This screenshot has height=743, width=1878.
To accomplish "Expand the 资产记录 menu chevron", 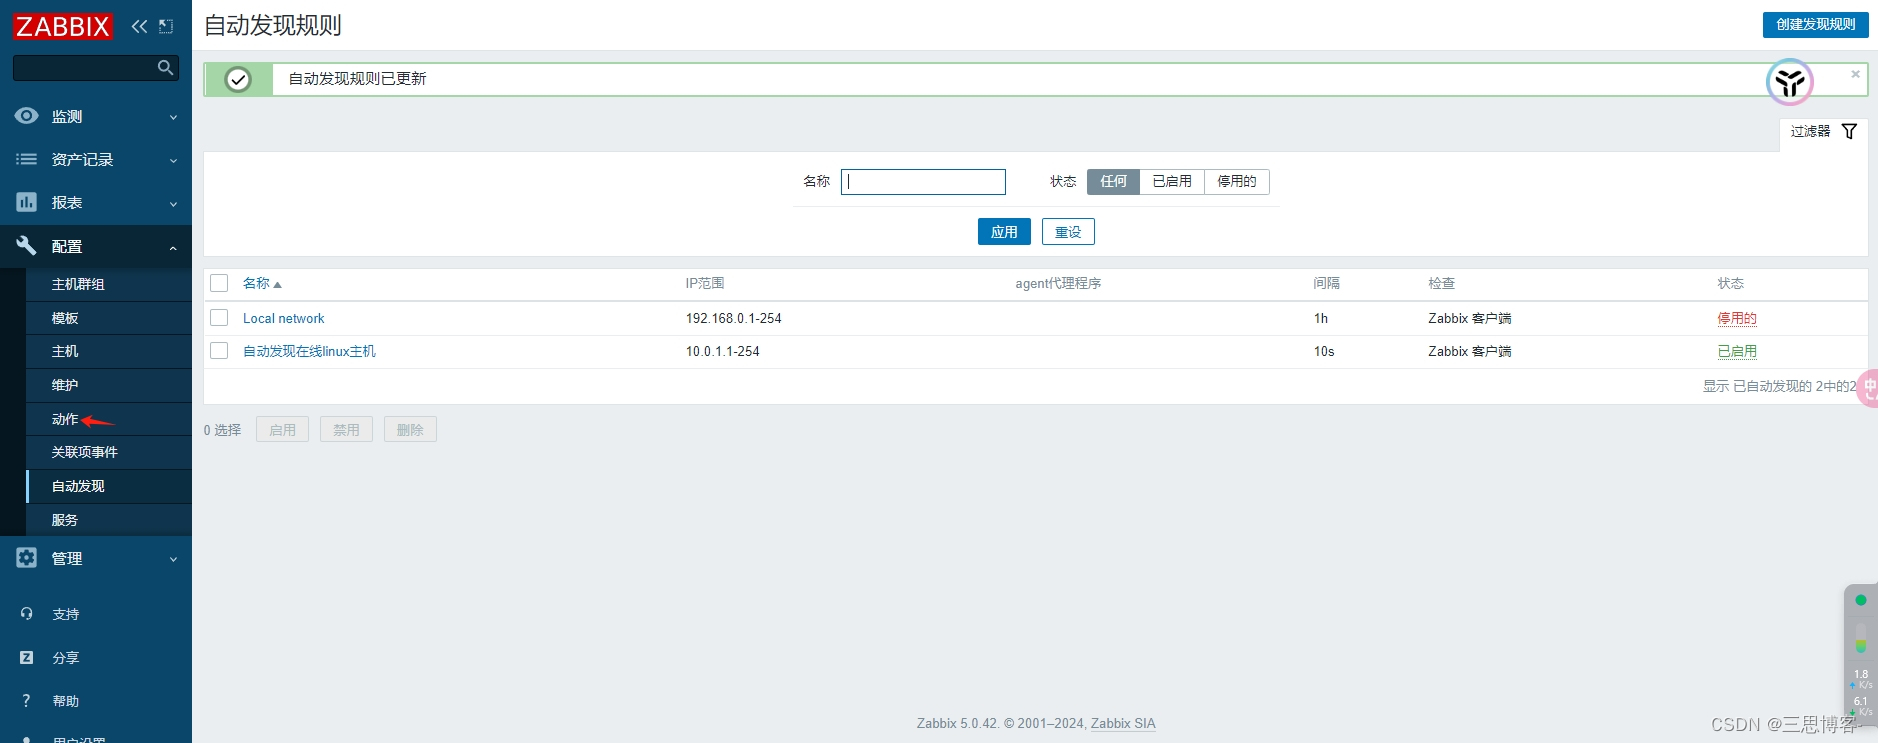I will point(173,160).
